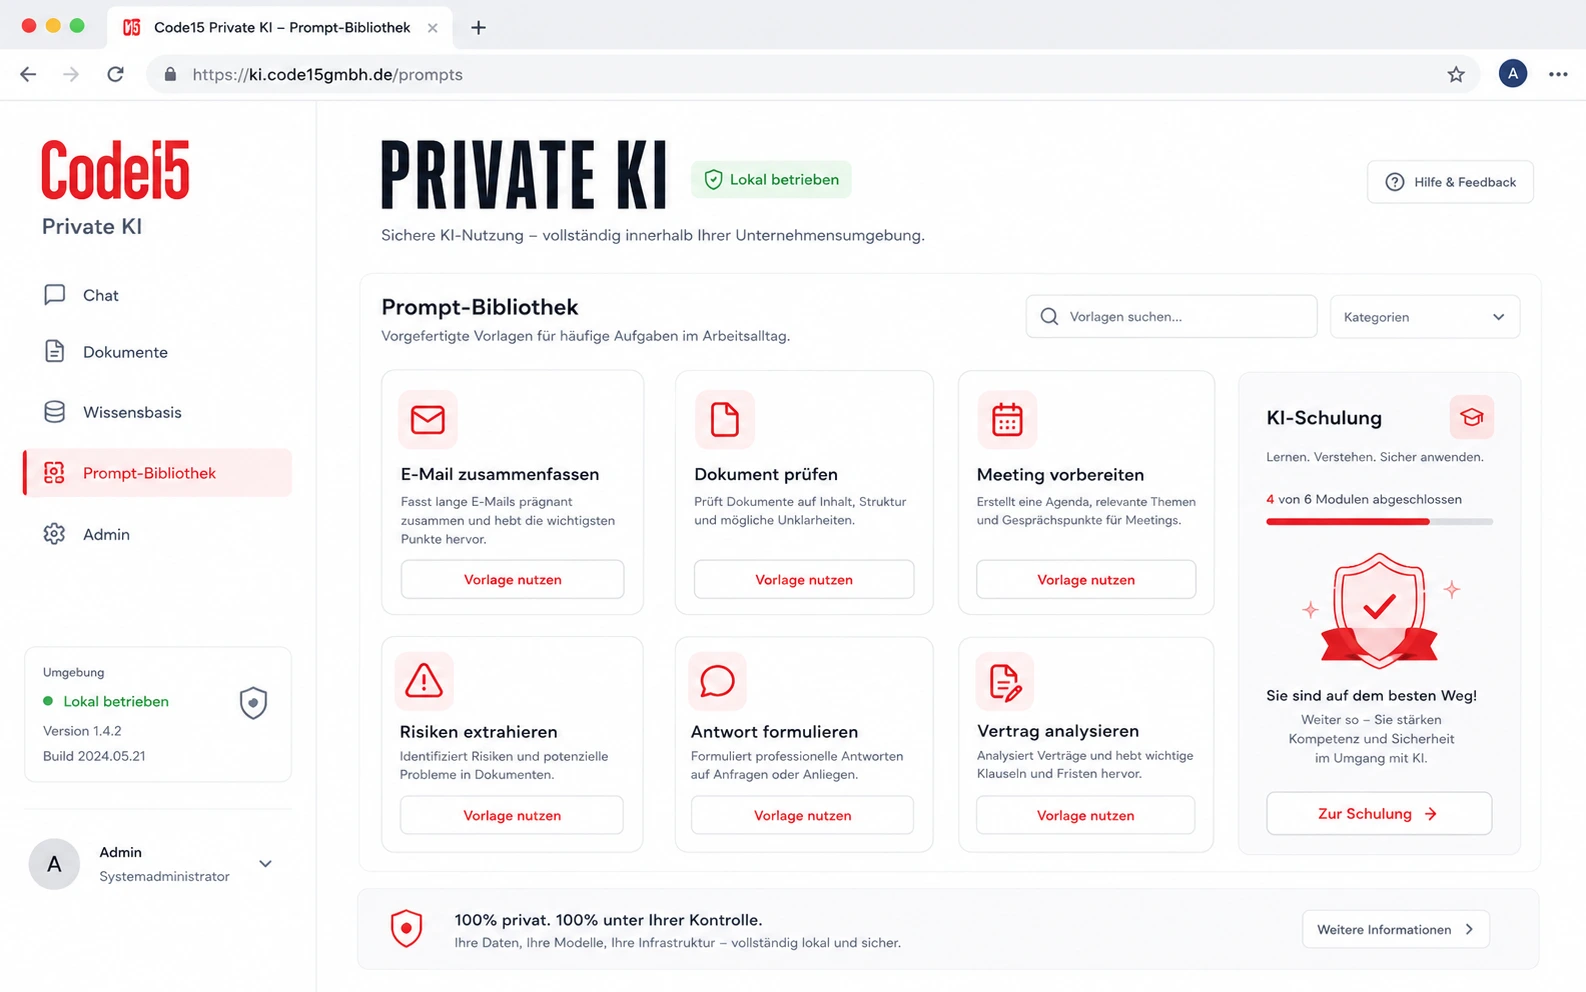Use the Dokument prüfen template

click(x=804, y=579)
